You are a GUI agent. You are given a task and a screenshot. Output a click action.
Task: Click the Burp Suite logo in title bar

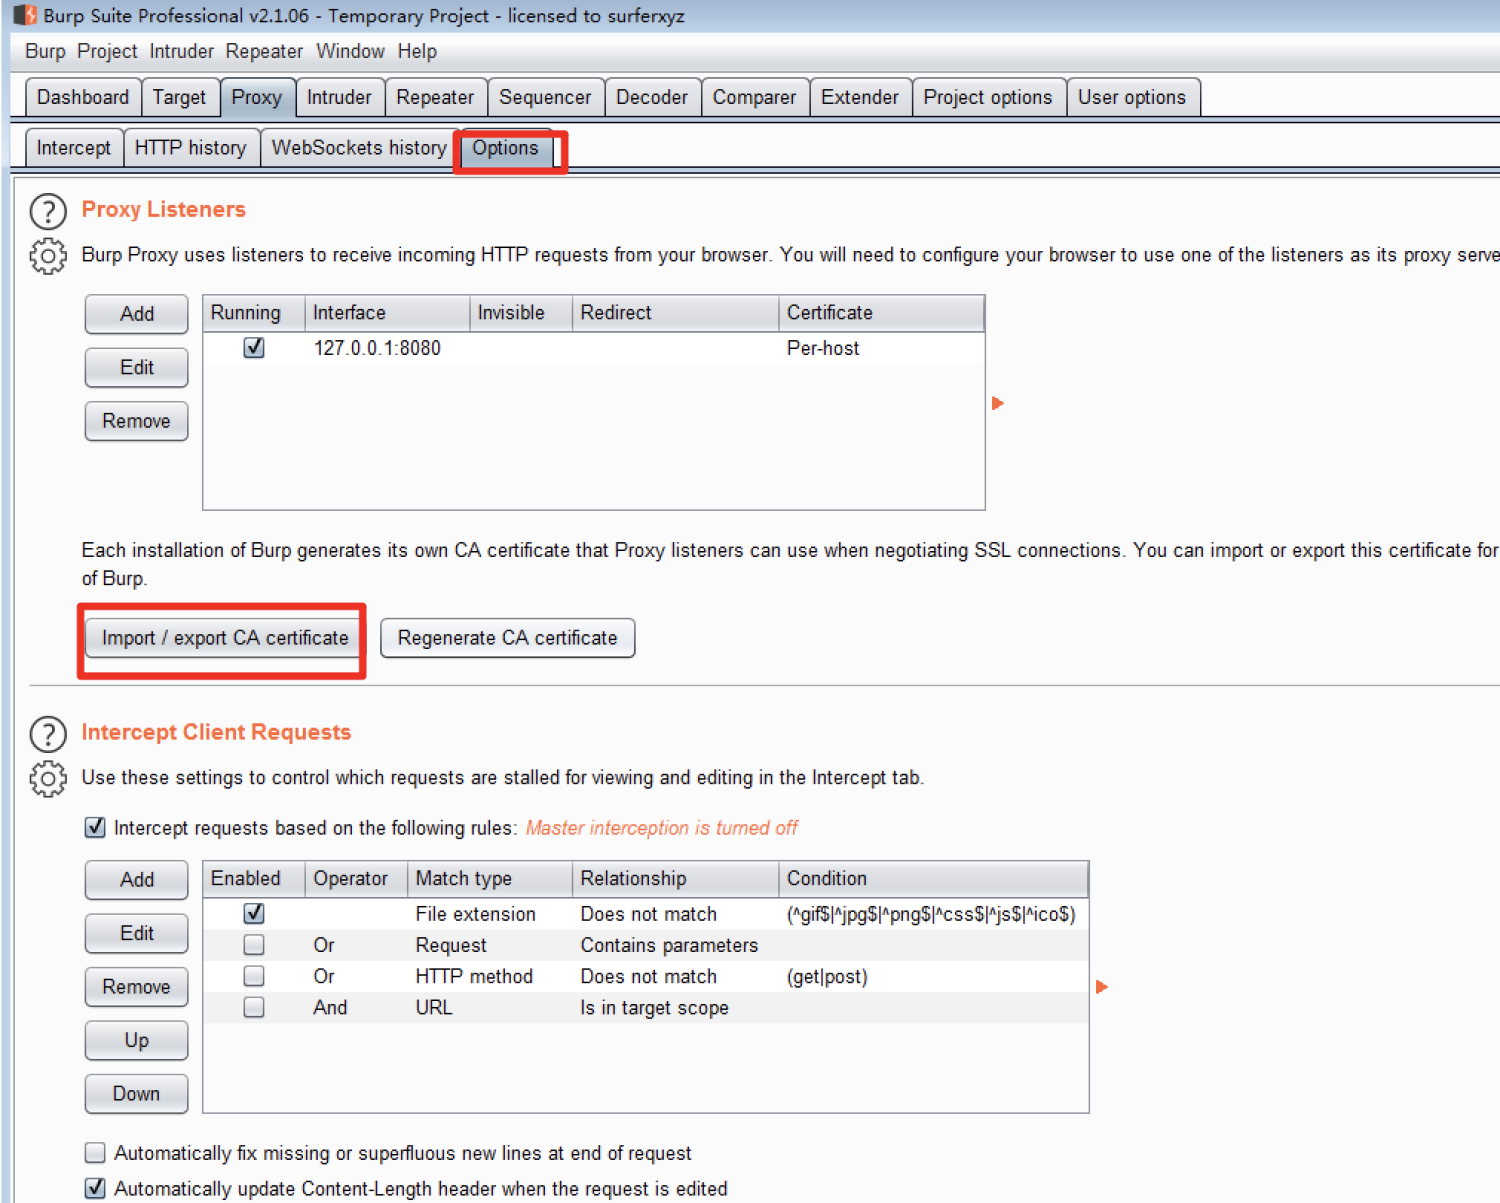[25, 15]
